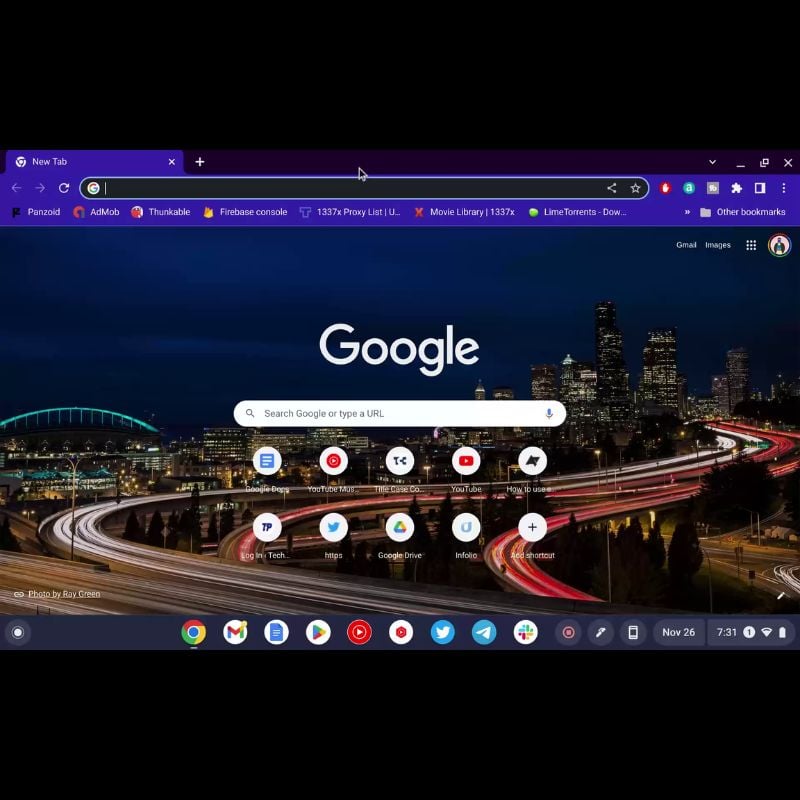This screenshot has width=800, height=800.
Task: Open the Infolio shortcut
Action: [466, 535]
